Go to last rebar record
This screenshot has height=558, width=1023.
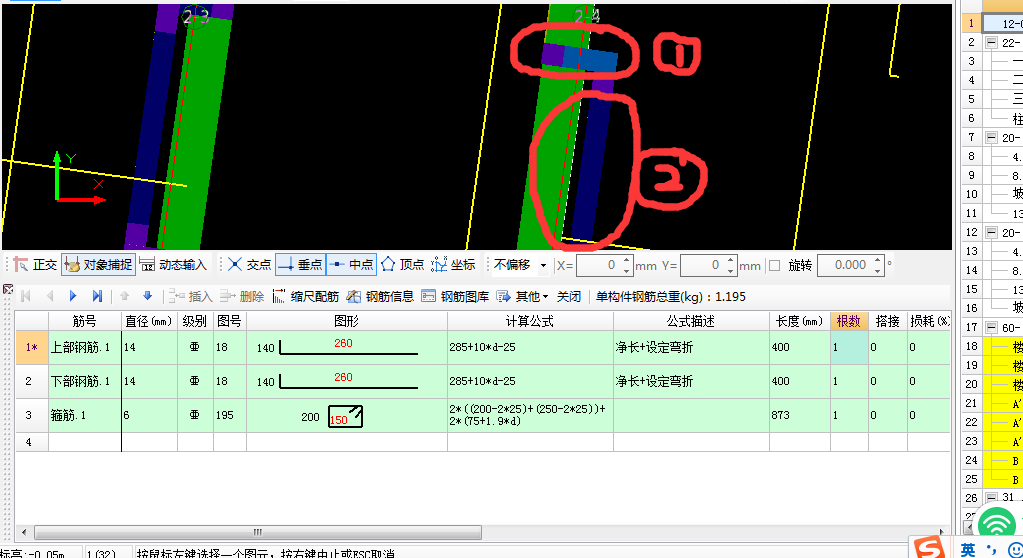click(97, 296)
